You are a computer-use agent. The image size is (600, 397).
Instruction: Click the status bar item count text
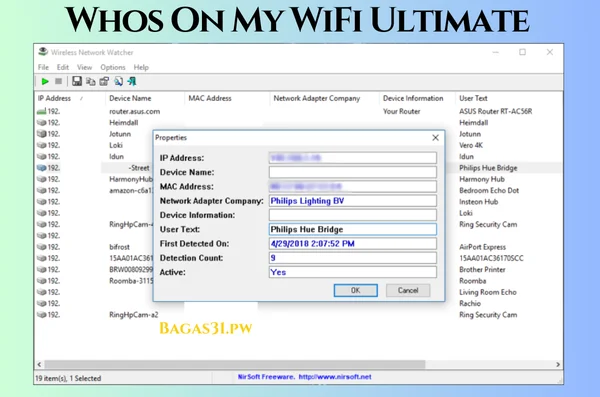tap(68, 378)
